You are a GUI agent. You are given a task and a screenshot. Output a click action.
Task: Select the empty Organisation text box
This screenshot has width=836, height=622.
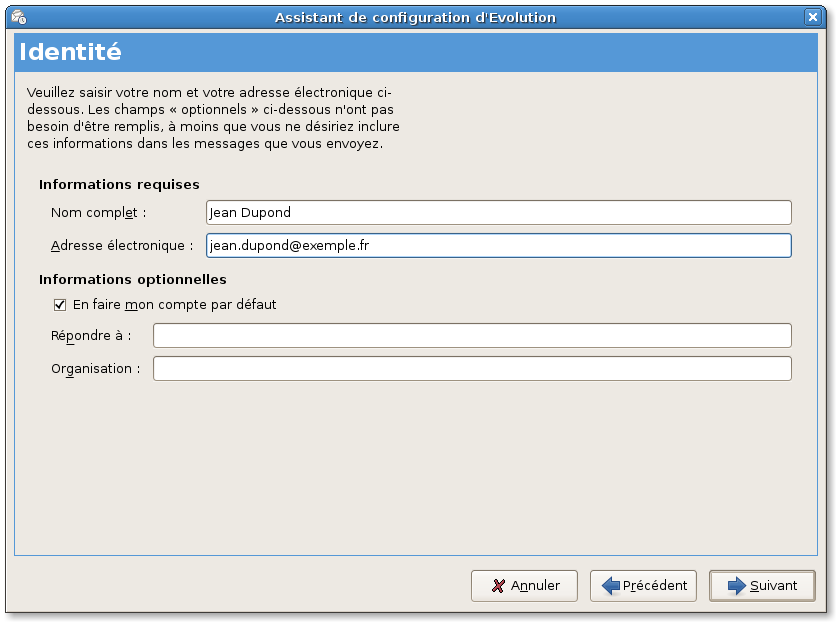pyautogui.click(x=472, y=369)
